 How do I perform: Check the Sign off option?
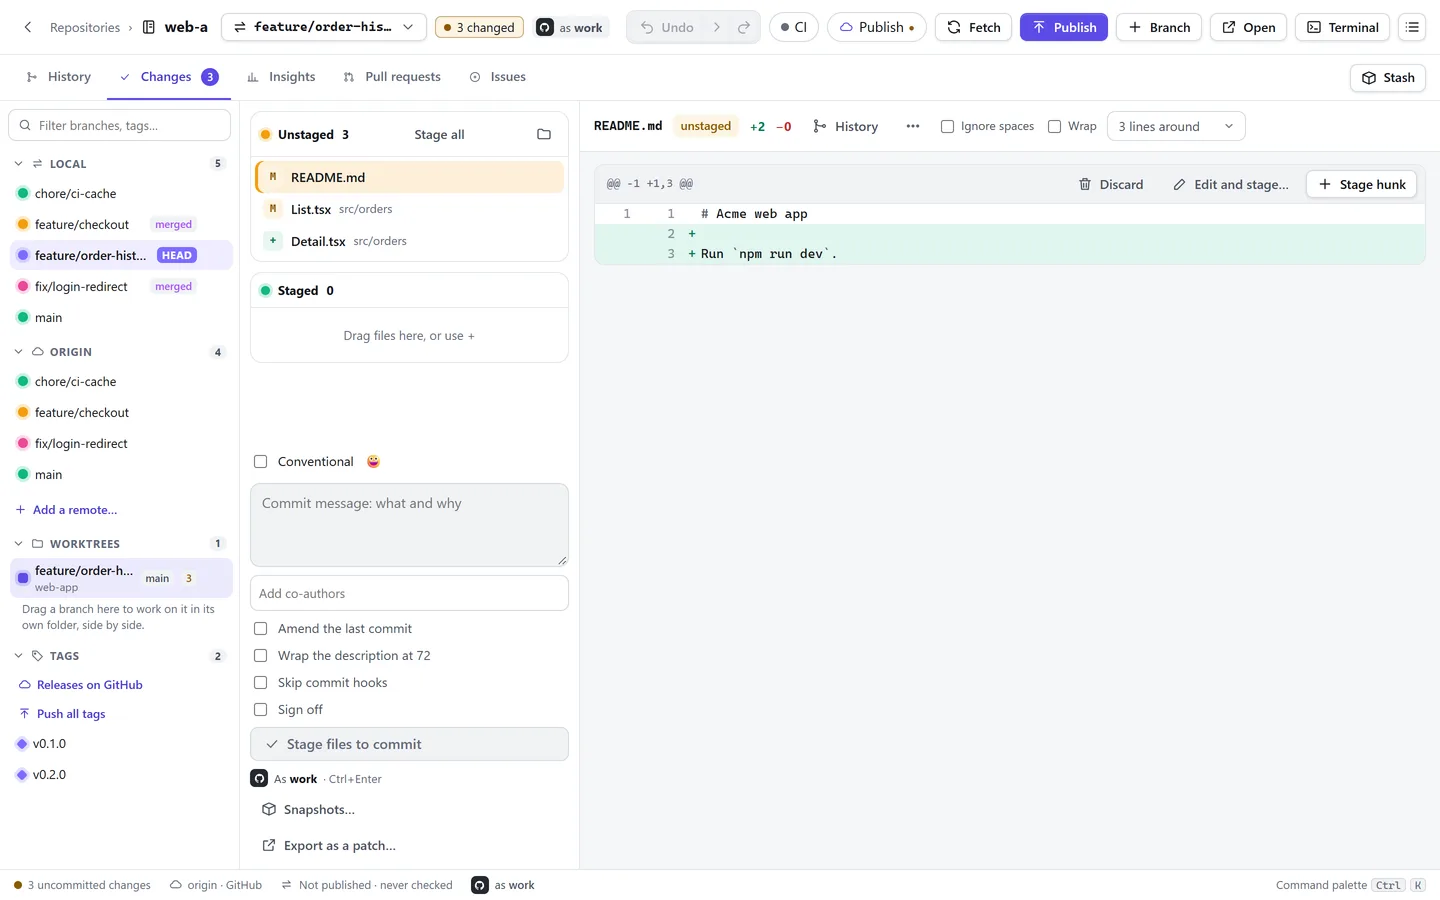pyautogui.click(x=261, y=709)
